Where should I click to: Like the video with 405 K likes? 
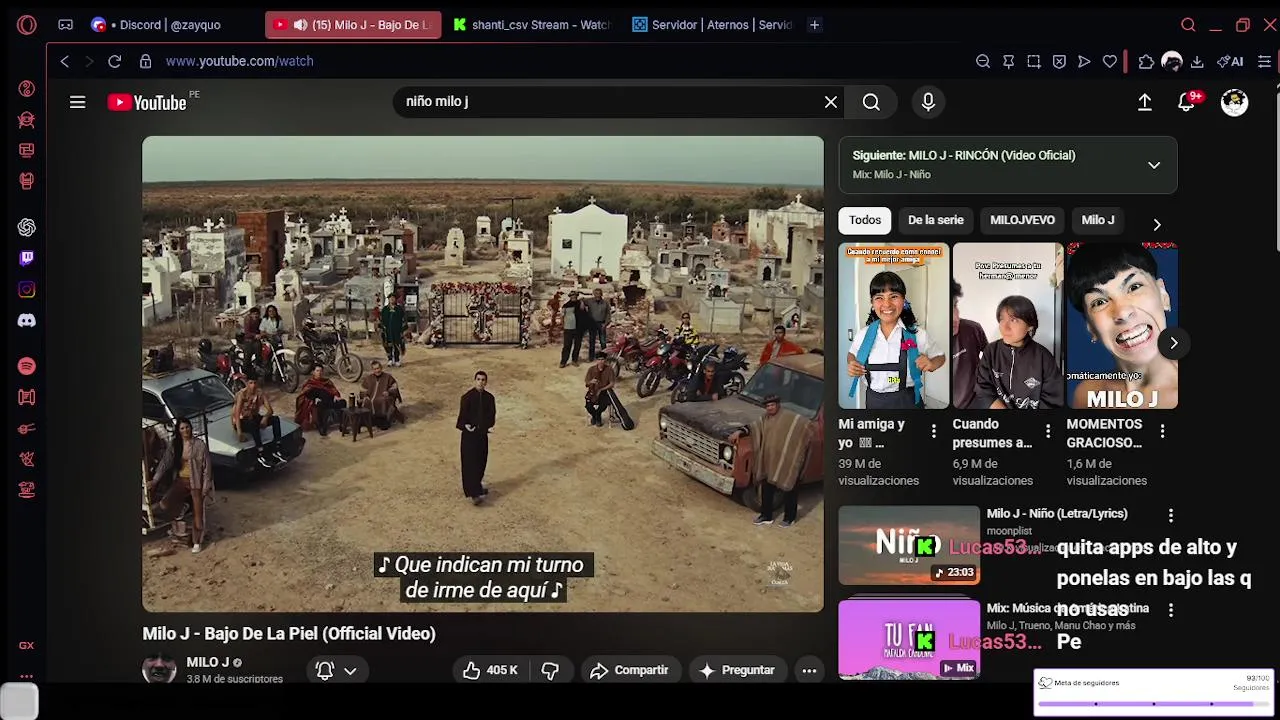pos(490,670)
